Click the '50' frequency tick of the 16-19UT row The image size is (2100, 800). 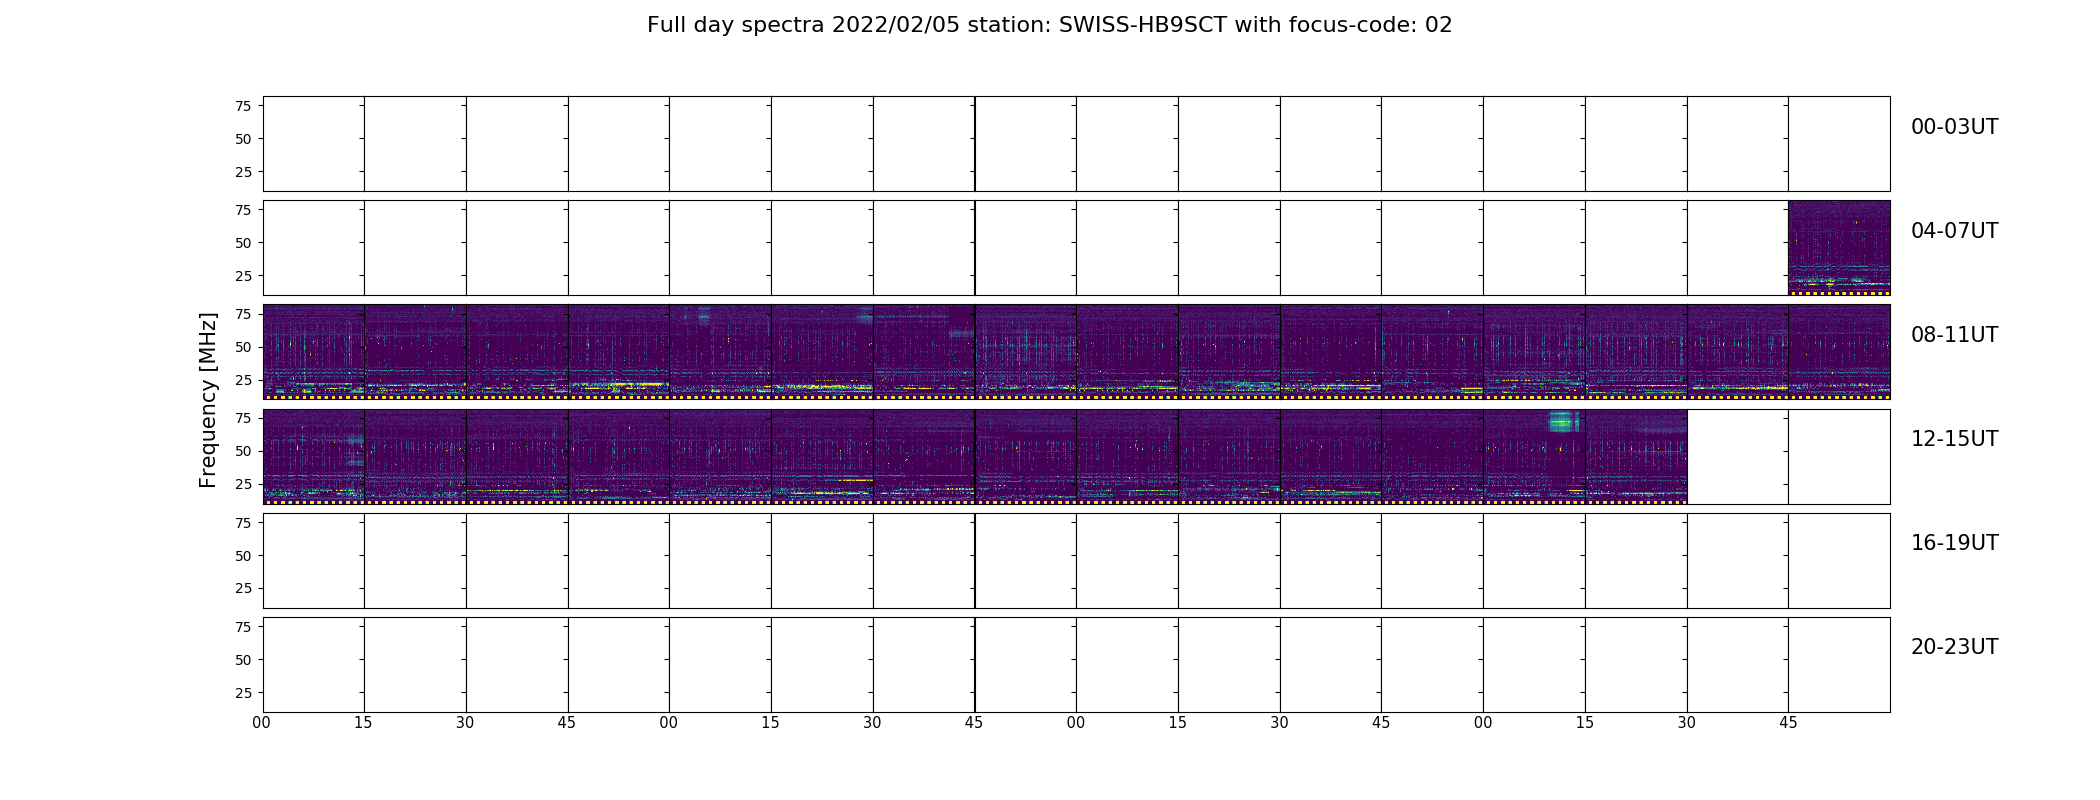click(243, 555)
